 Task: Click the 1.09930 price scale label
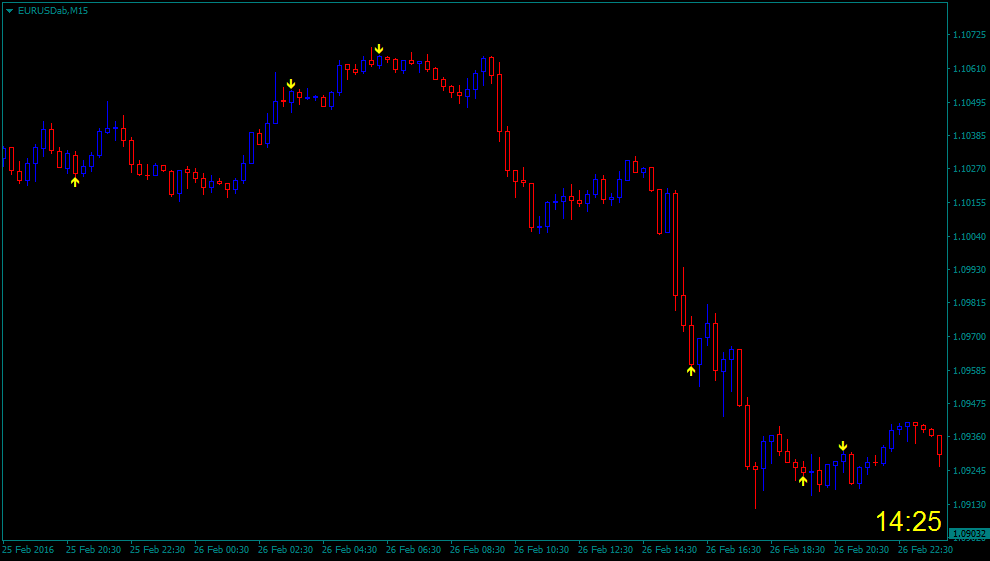pos(969,269)
